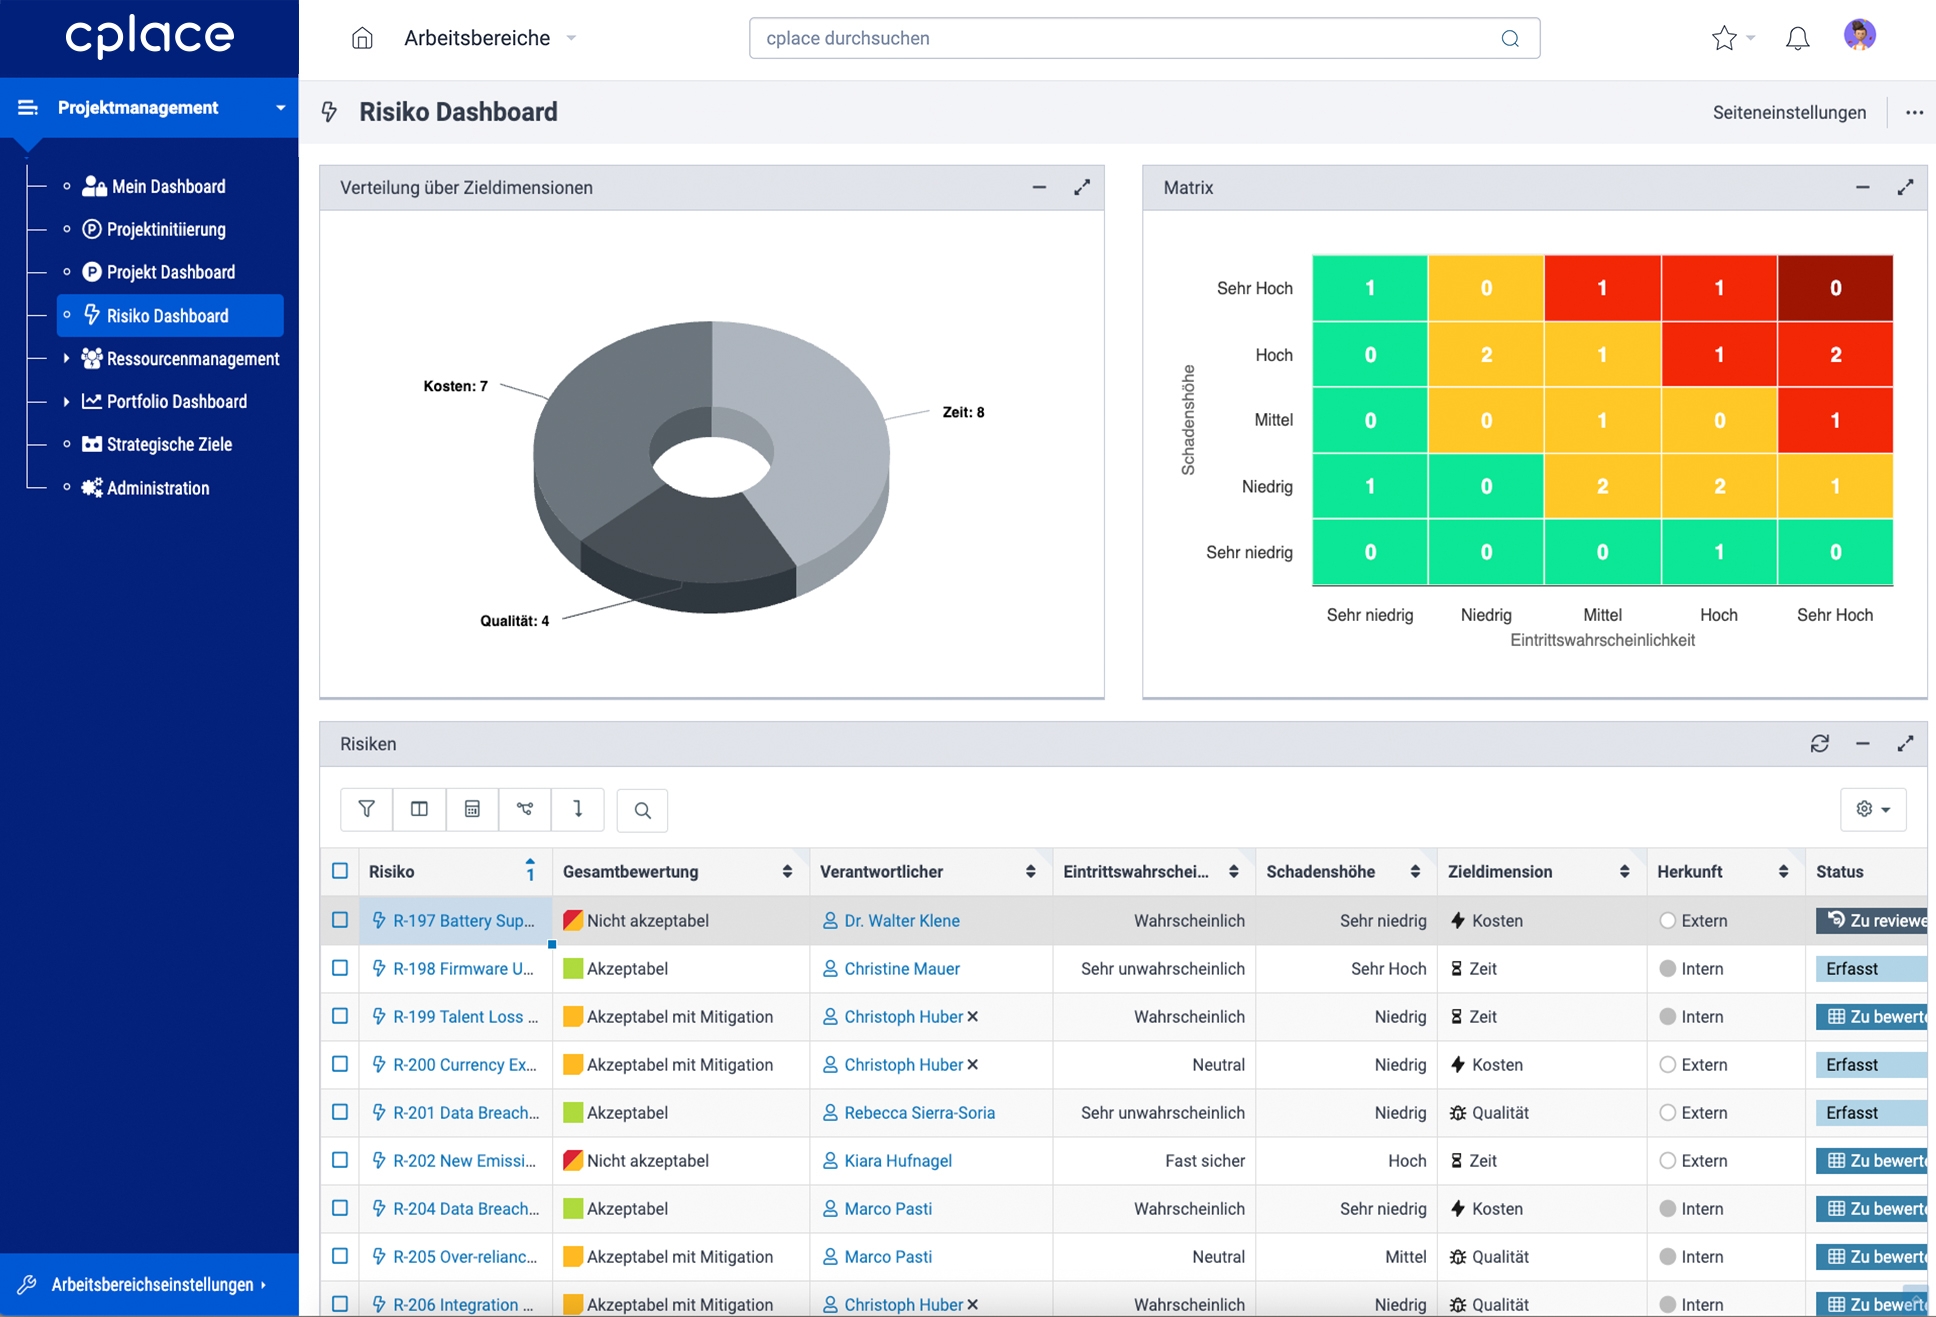Open Projekt Dashboard in sidebar
The image size is (1936, 1317).
point(170,272)
